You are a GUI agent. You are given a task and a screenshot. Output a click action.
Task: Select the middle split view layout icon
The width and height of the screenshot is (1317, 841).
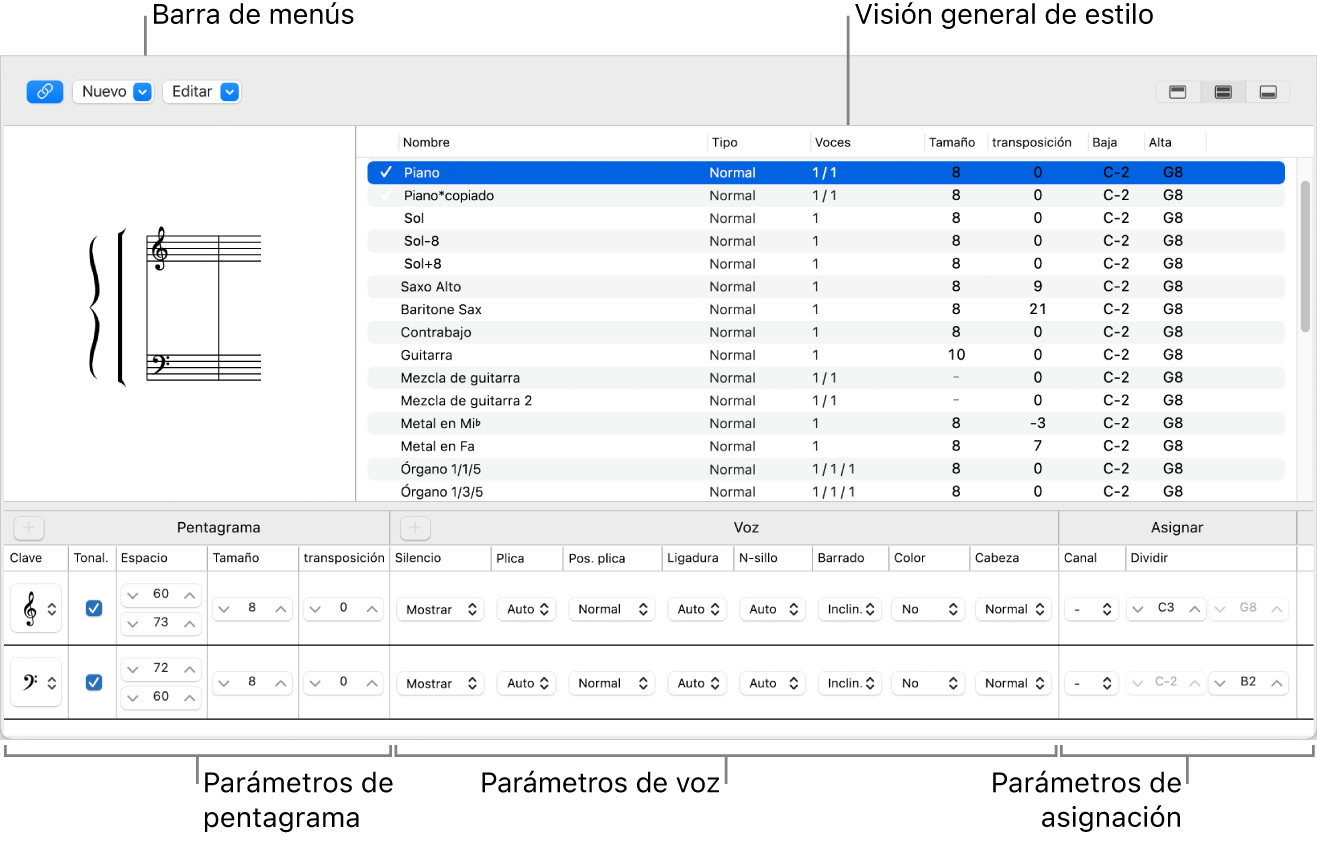click(1222, 92)
